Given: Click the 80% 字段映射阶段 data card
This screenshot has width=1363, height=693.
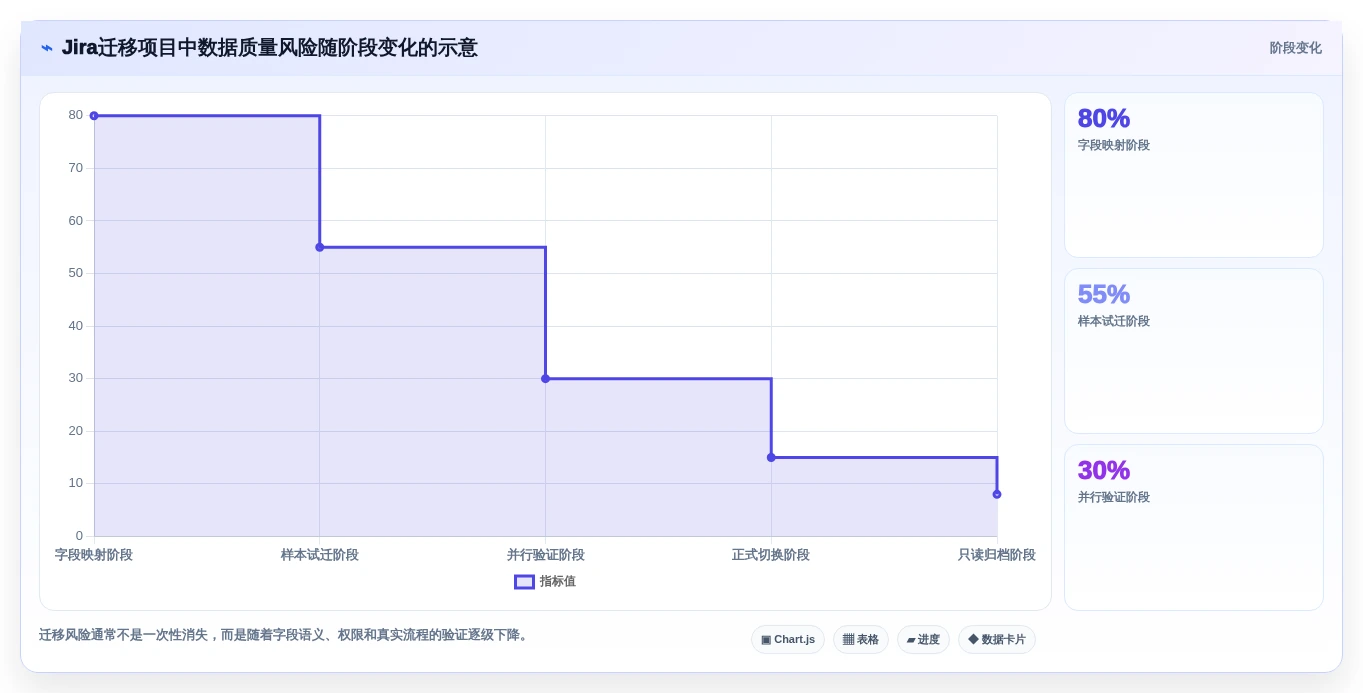Looking at the screenshot, I should pos(1194,175).
